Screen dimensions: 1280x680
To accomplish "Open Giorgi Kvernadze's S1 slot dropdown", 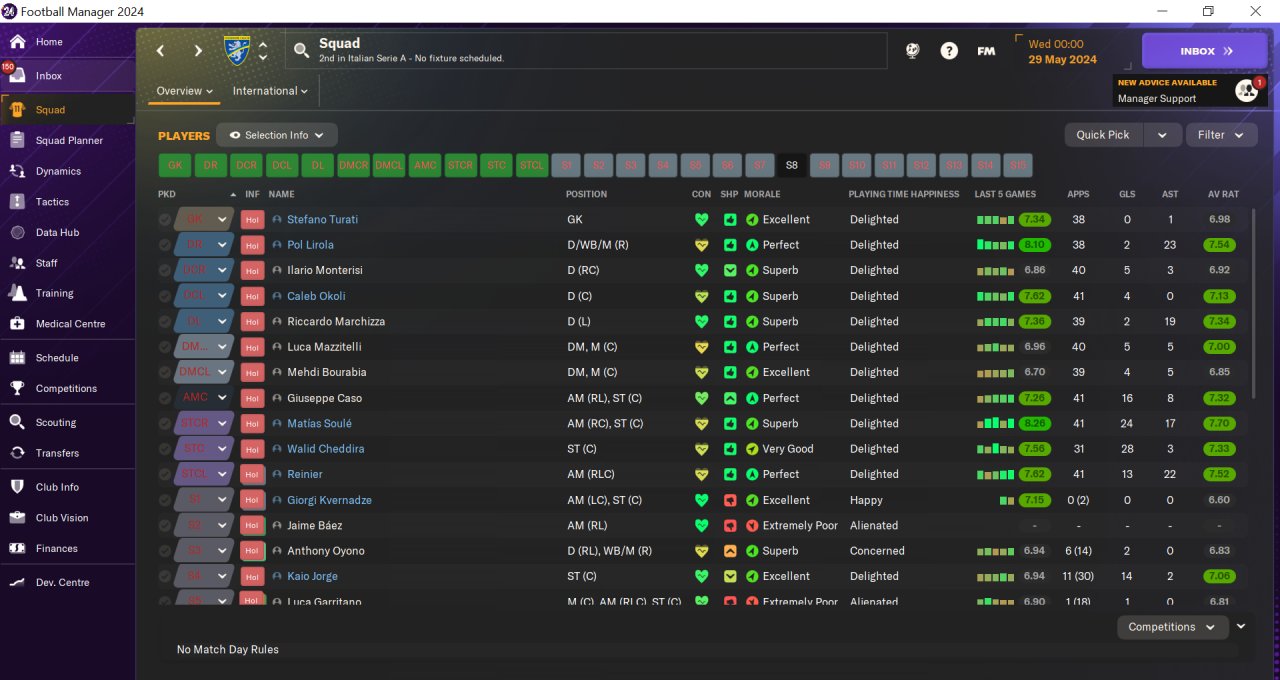I will [x=205, y=499].
